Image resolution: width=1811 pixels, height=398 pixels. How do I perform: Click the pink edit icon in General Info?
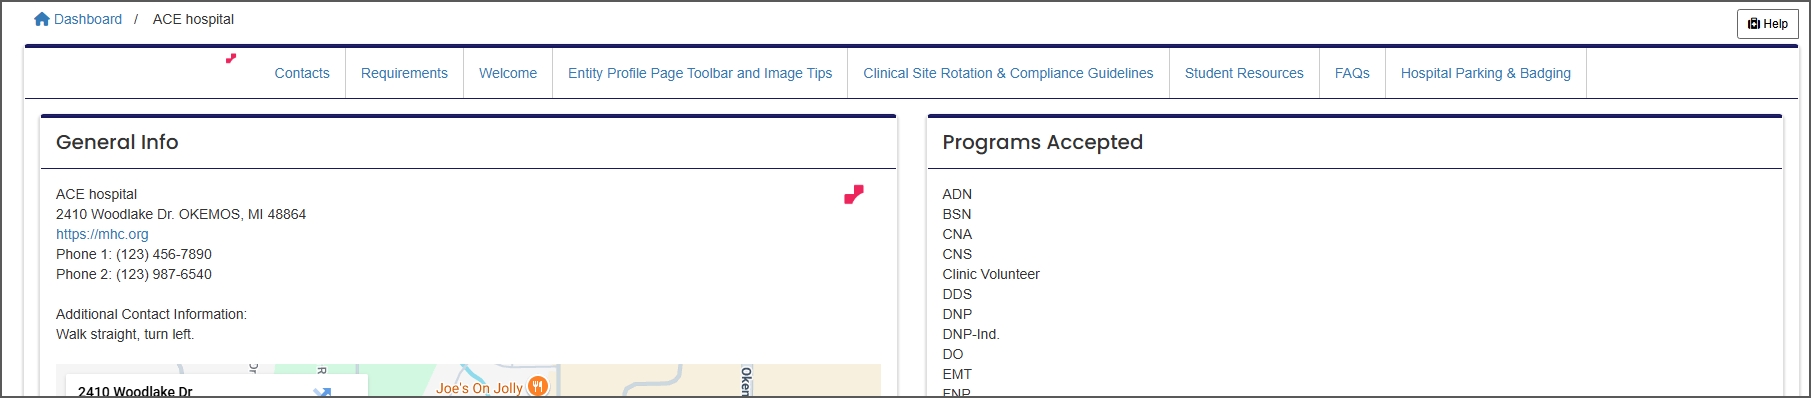pos(853,195)
